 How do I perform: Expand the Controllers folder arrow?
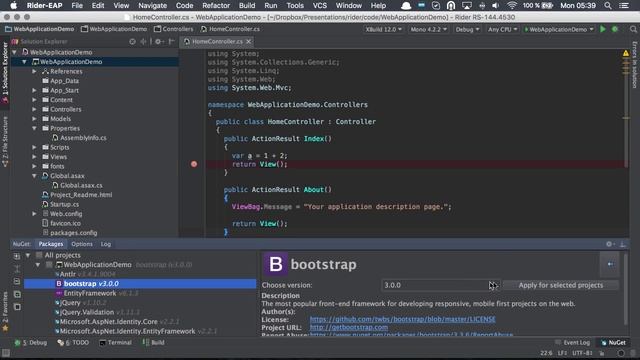[35, 109]
